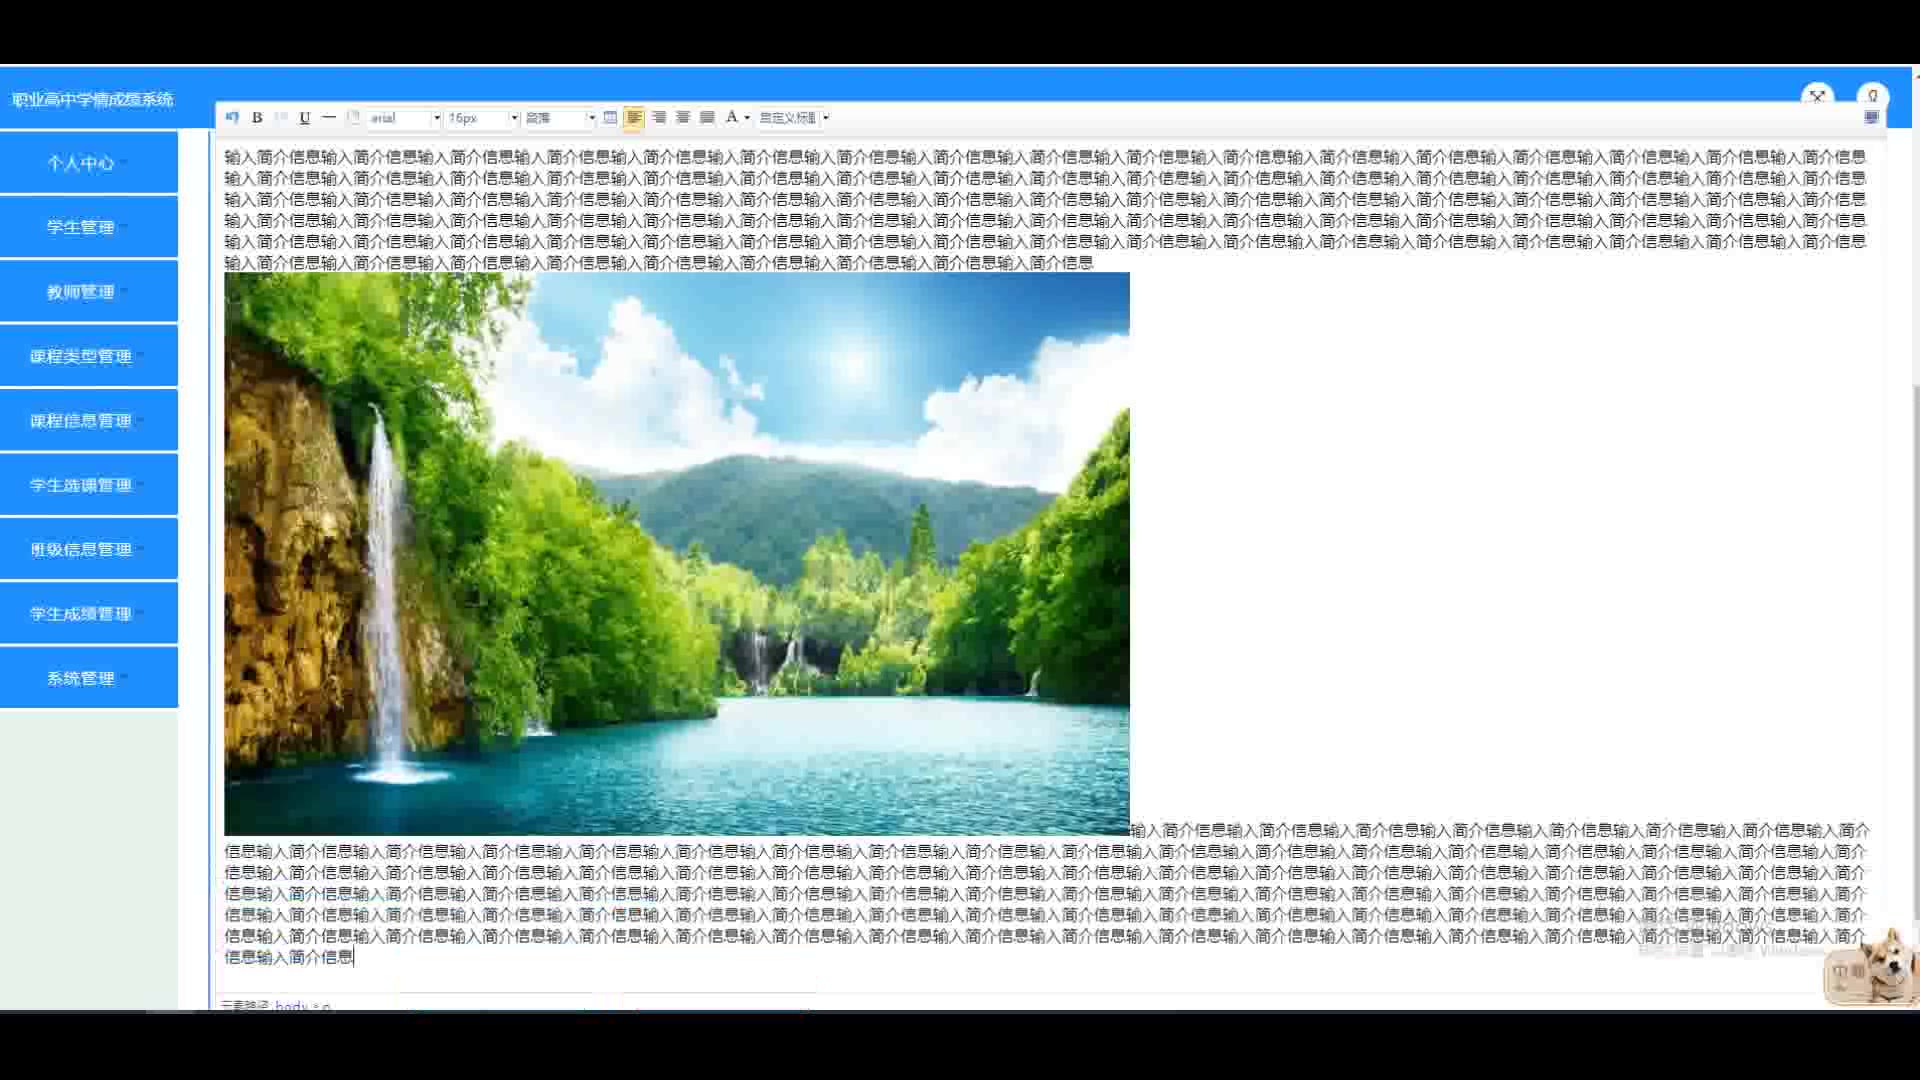Click the font color A icon

pyautogui.click(x=731, y=117)
